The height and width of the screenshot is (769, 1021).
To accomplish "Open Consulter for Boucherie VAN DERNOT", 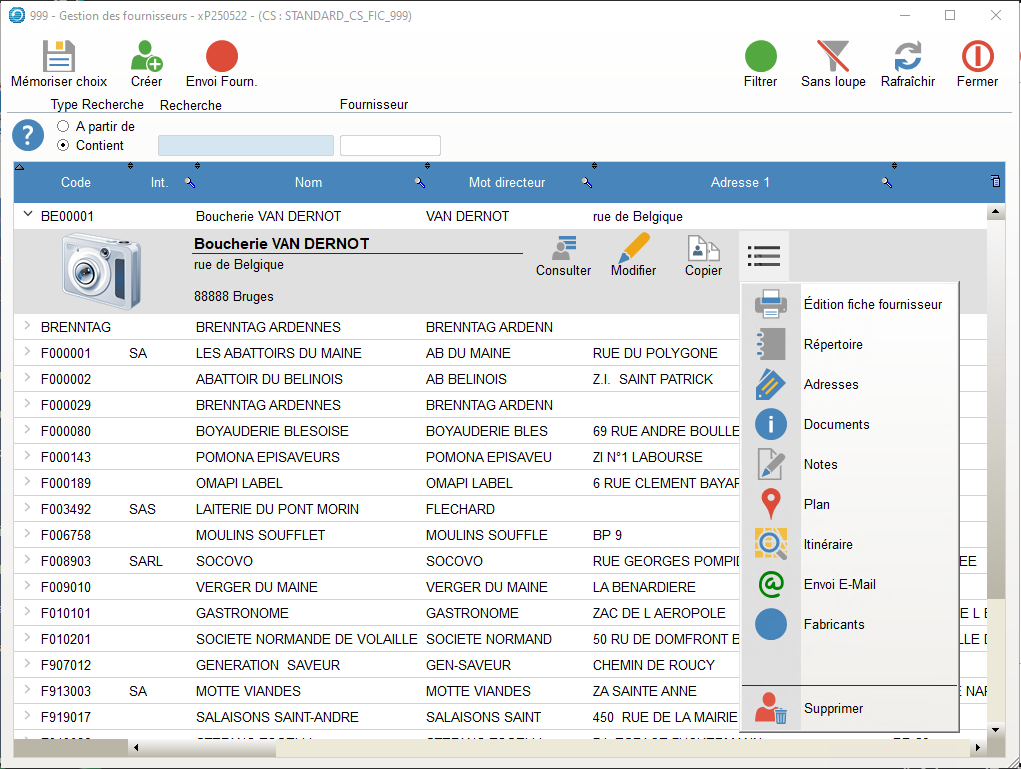I will (x=563, y=250).
